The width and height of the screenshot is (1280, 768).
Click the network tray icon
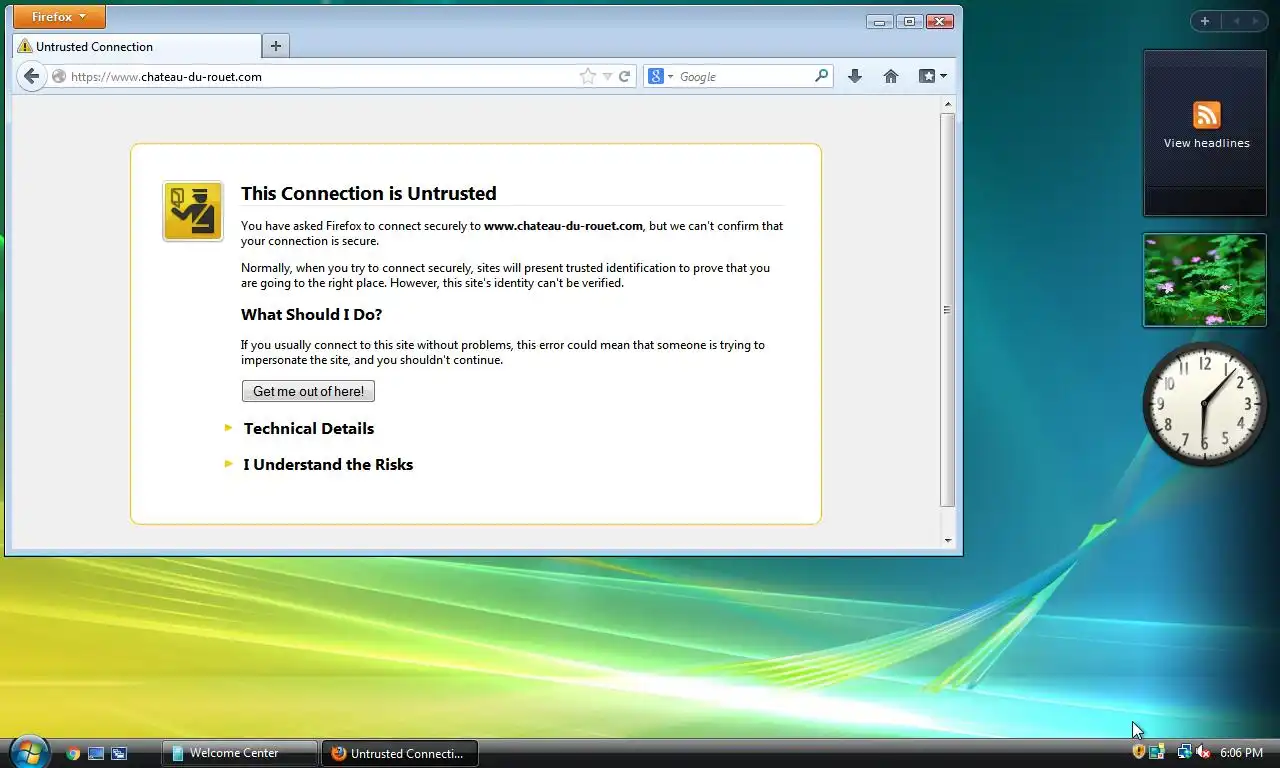coord(1184,752)
